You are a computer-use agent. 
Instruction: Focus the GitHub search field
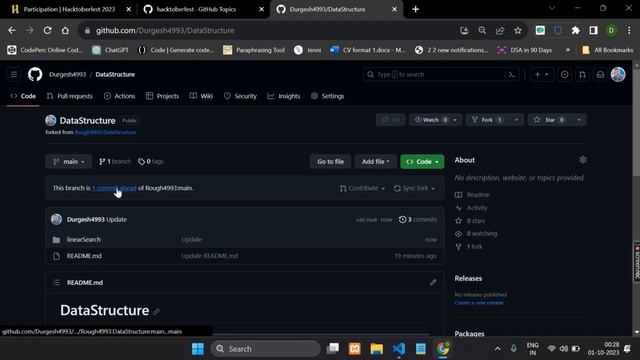[441, 75]
